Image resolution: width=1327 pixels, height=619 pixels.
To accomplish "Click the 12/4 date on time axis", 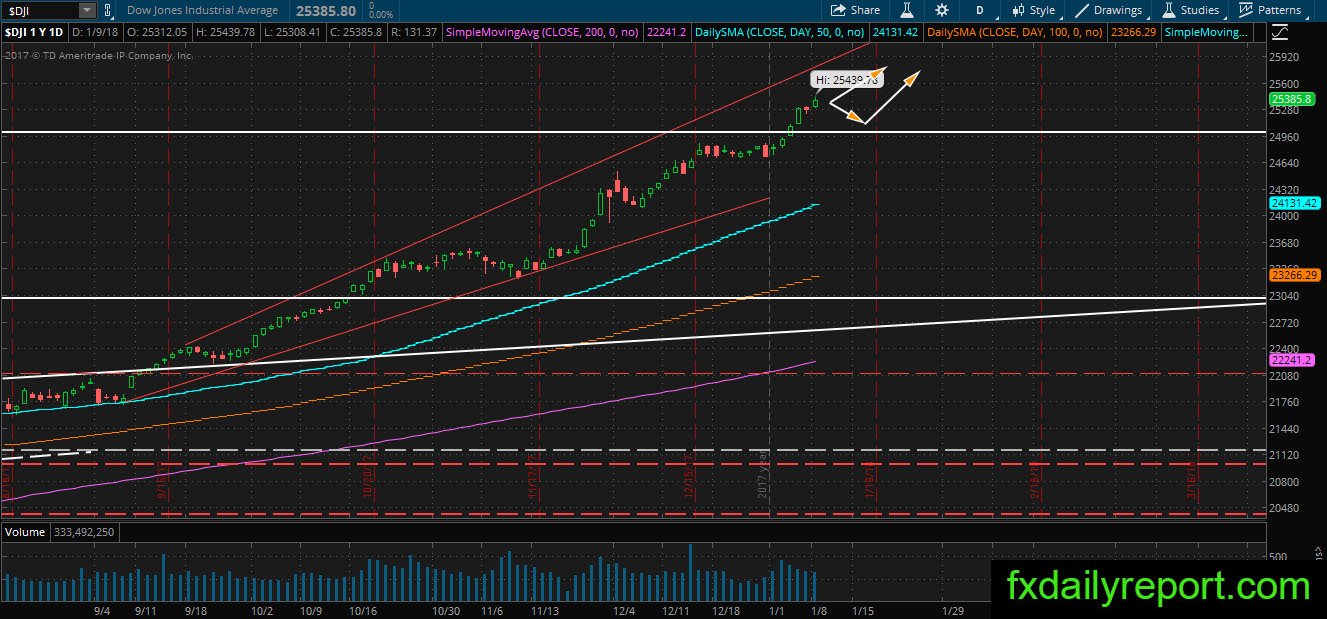I will [x=624, y=609].
